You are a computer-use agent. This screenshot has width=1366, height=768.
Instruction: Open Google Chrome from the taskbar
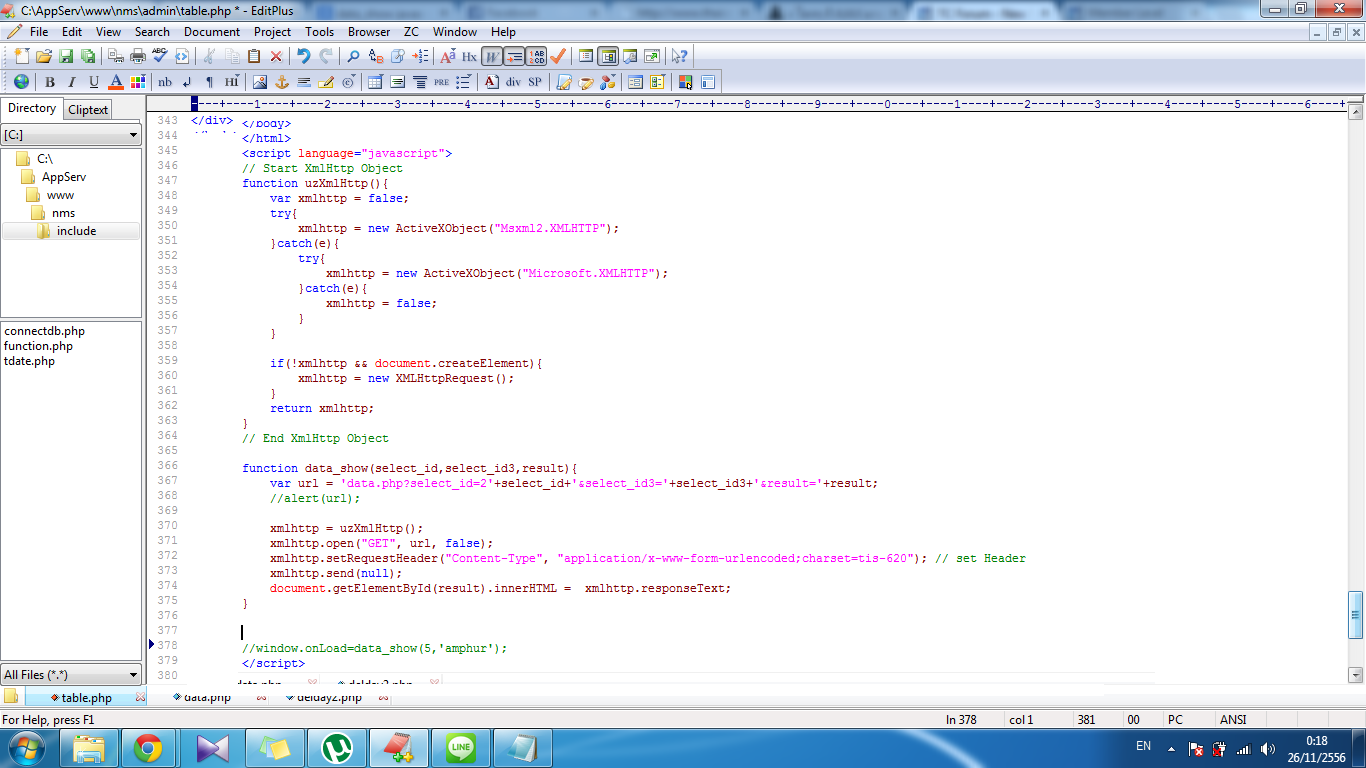point(148,748)
